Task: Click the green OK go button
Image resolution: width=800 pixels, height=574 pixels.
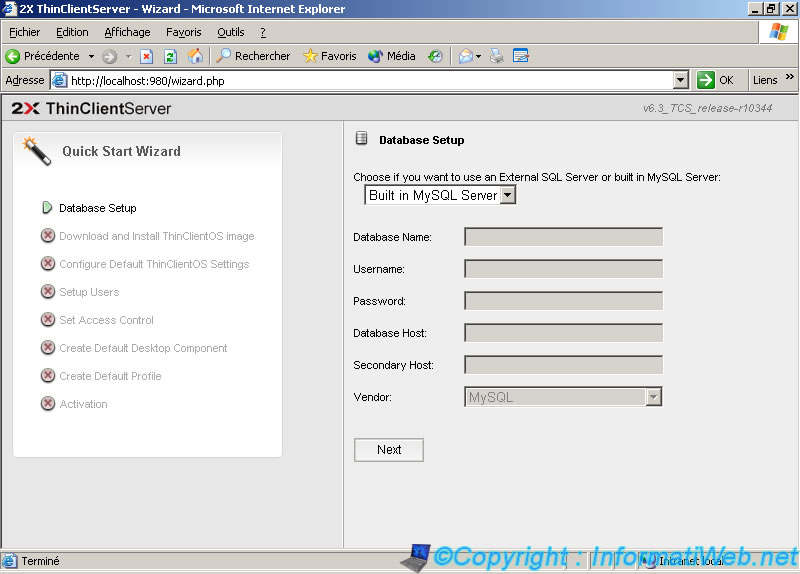Action: (x=715, y=80)
